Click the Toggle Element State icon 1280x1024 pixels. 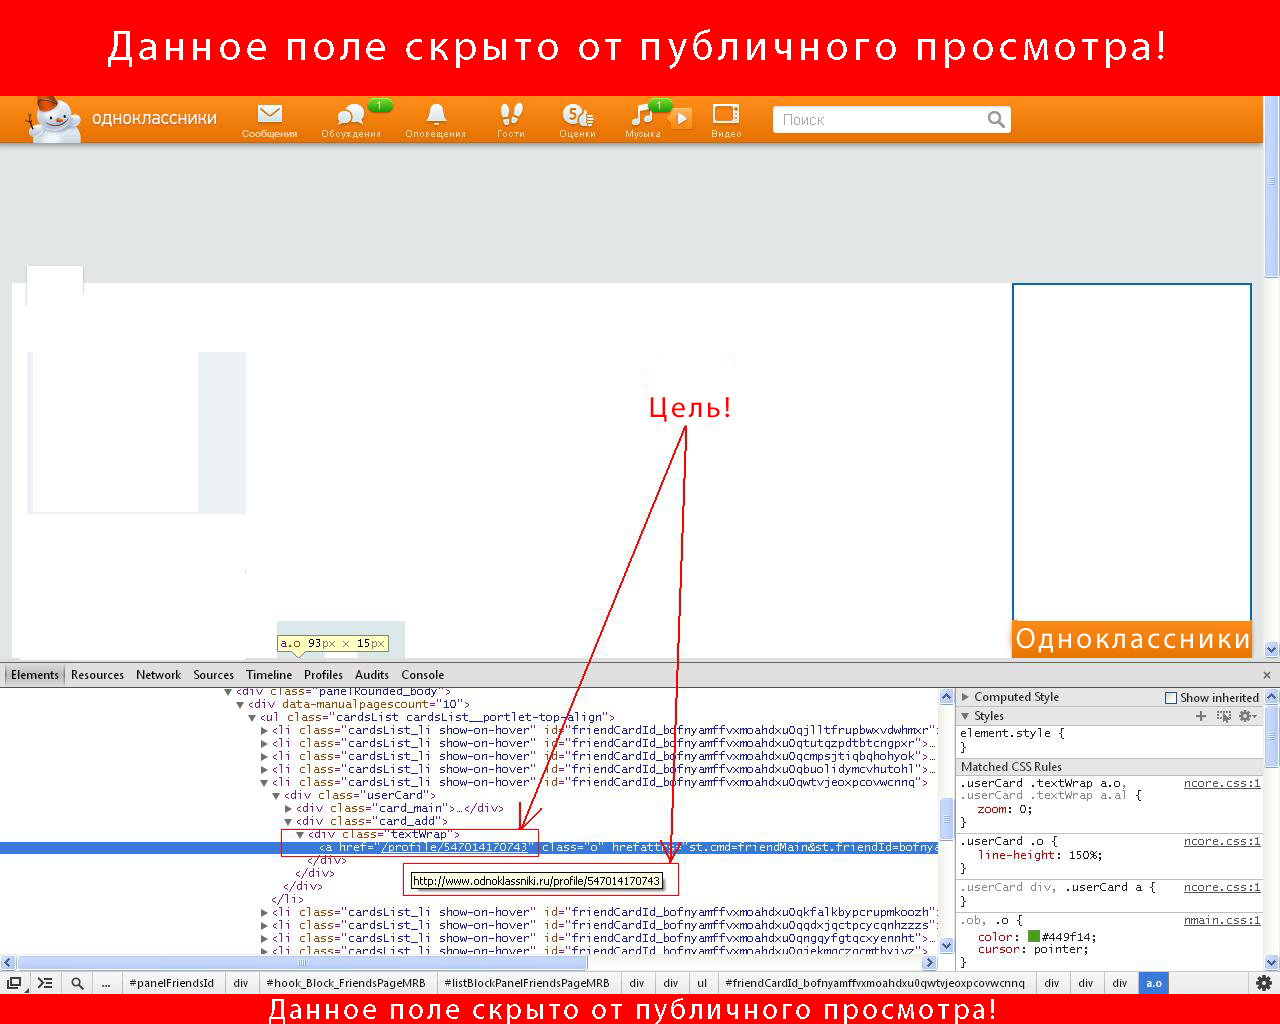point(1223,716)
